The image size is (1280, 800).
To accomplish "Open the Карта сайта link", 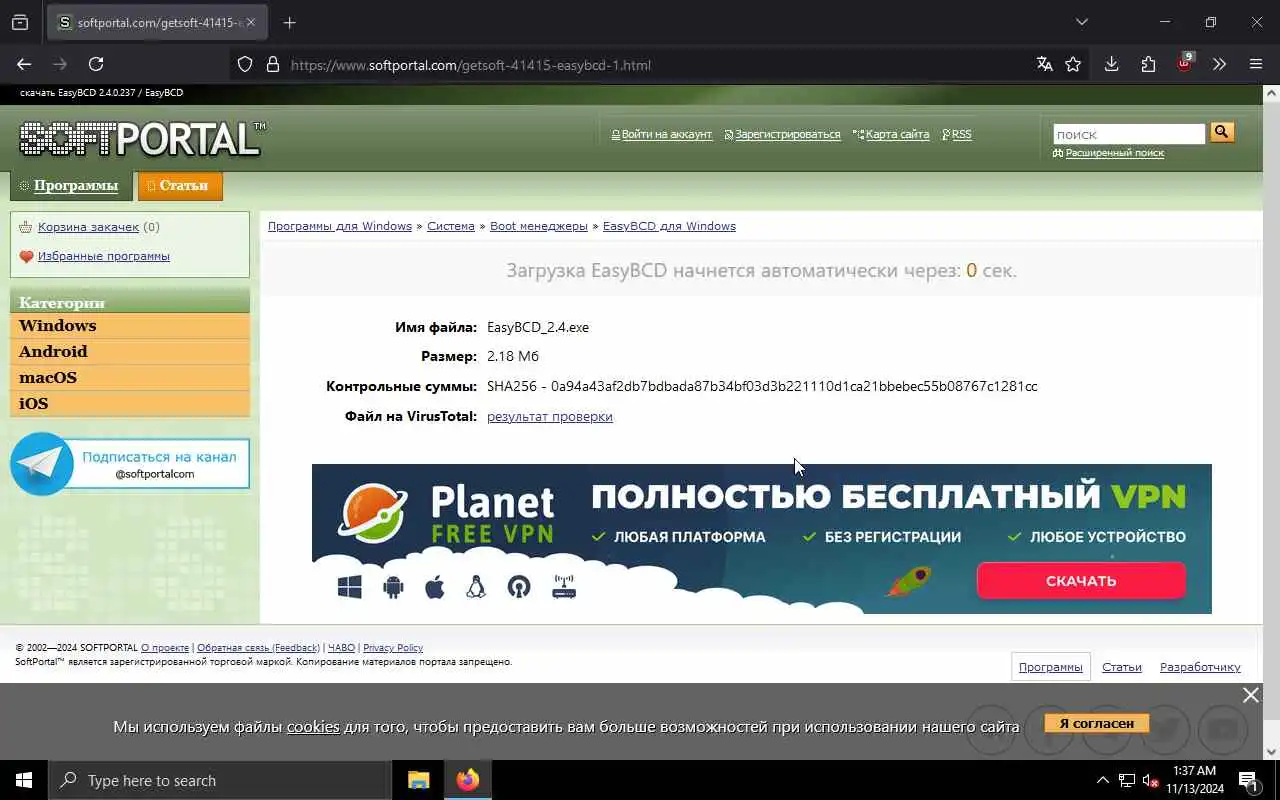I will [x=897, y=134].
